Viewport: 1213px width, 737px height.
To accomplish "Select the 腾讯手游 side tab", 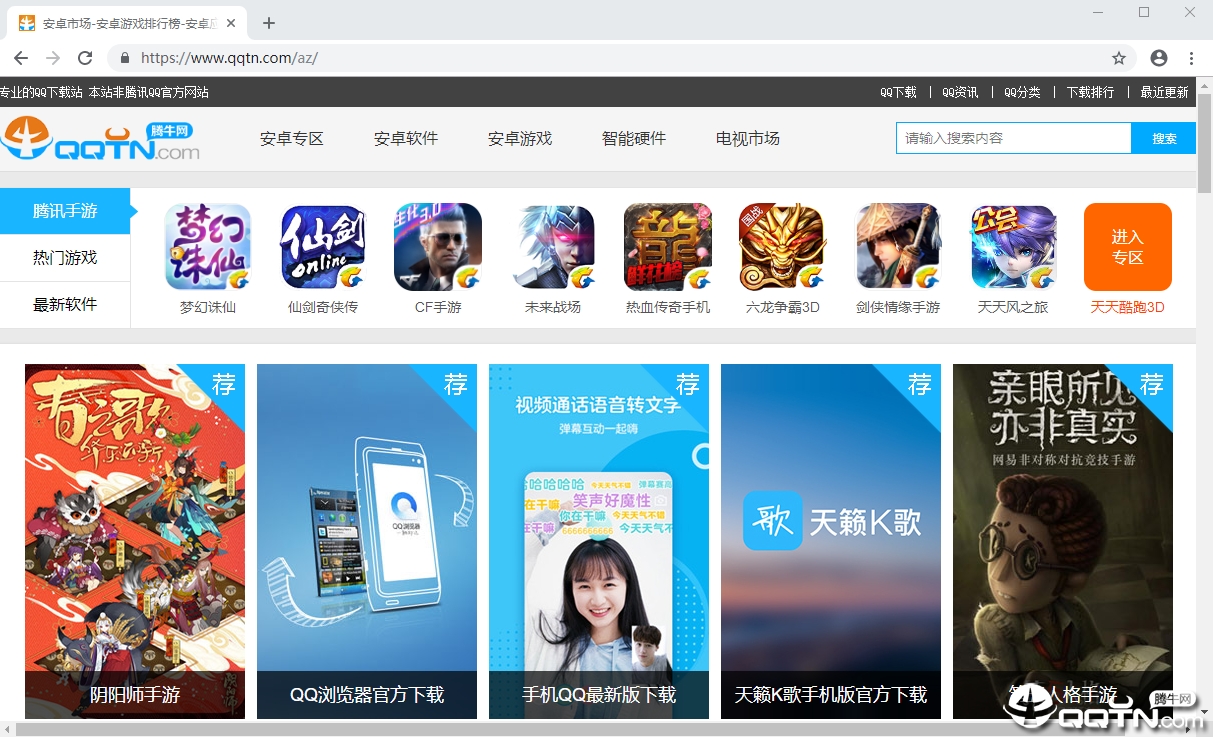I will coord(65,211).
